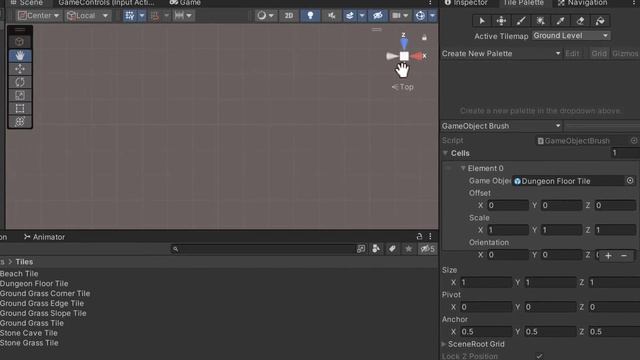Screen dimensions: 640x360
Task: Toggle the scene gizmos button
Action: pos(420,16)
